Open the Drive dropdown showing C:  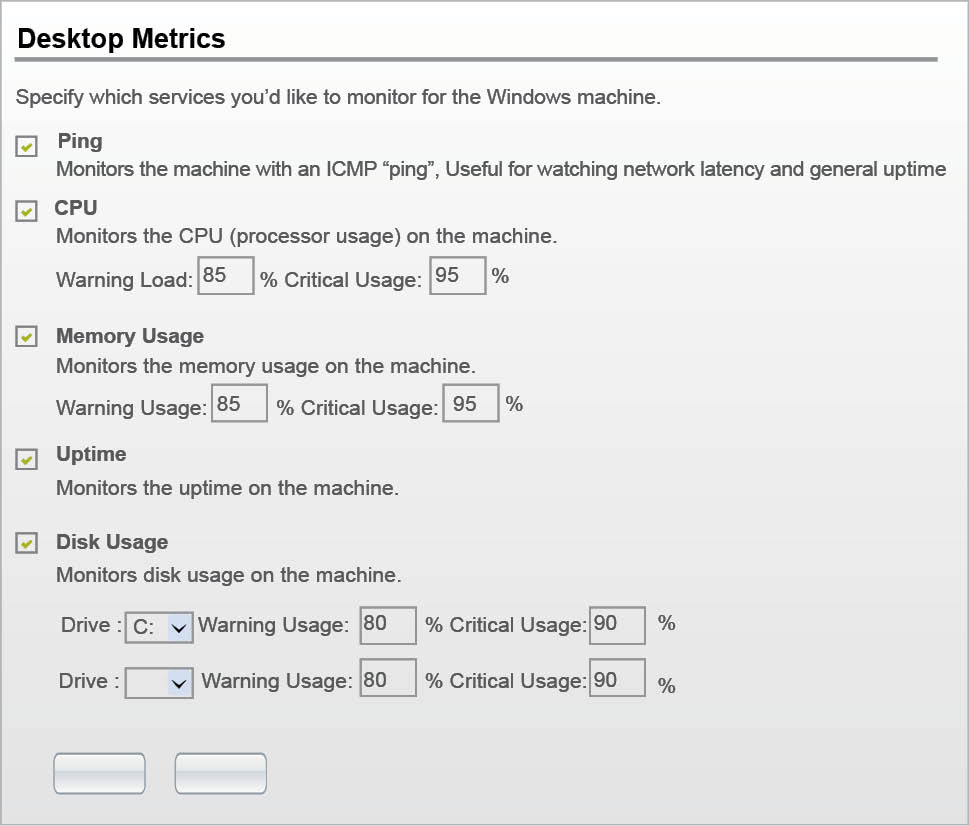(159, 628)
